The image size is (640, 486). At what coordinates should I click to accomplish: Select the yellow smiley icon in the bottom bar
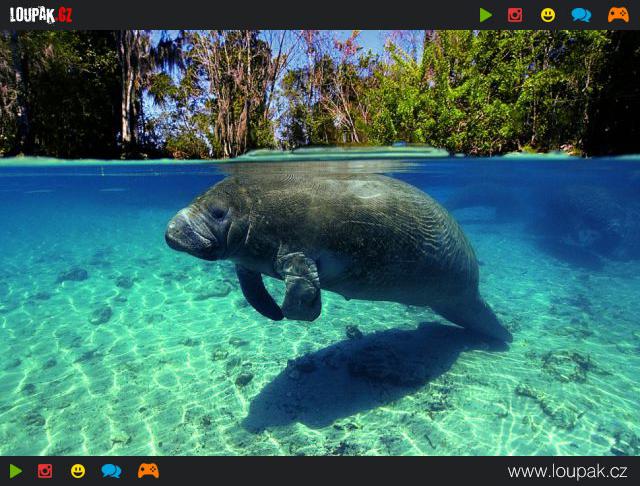[78, 471]
